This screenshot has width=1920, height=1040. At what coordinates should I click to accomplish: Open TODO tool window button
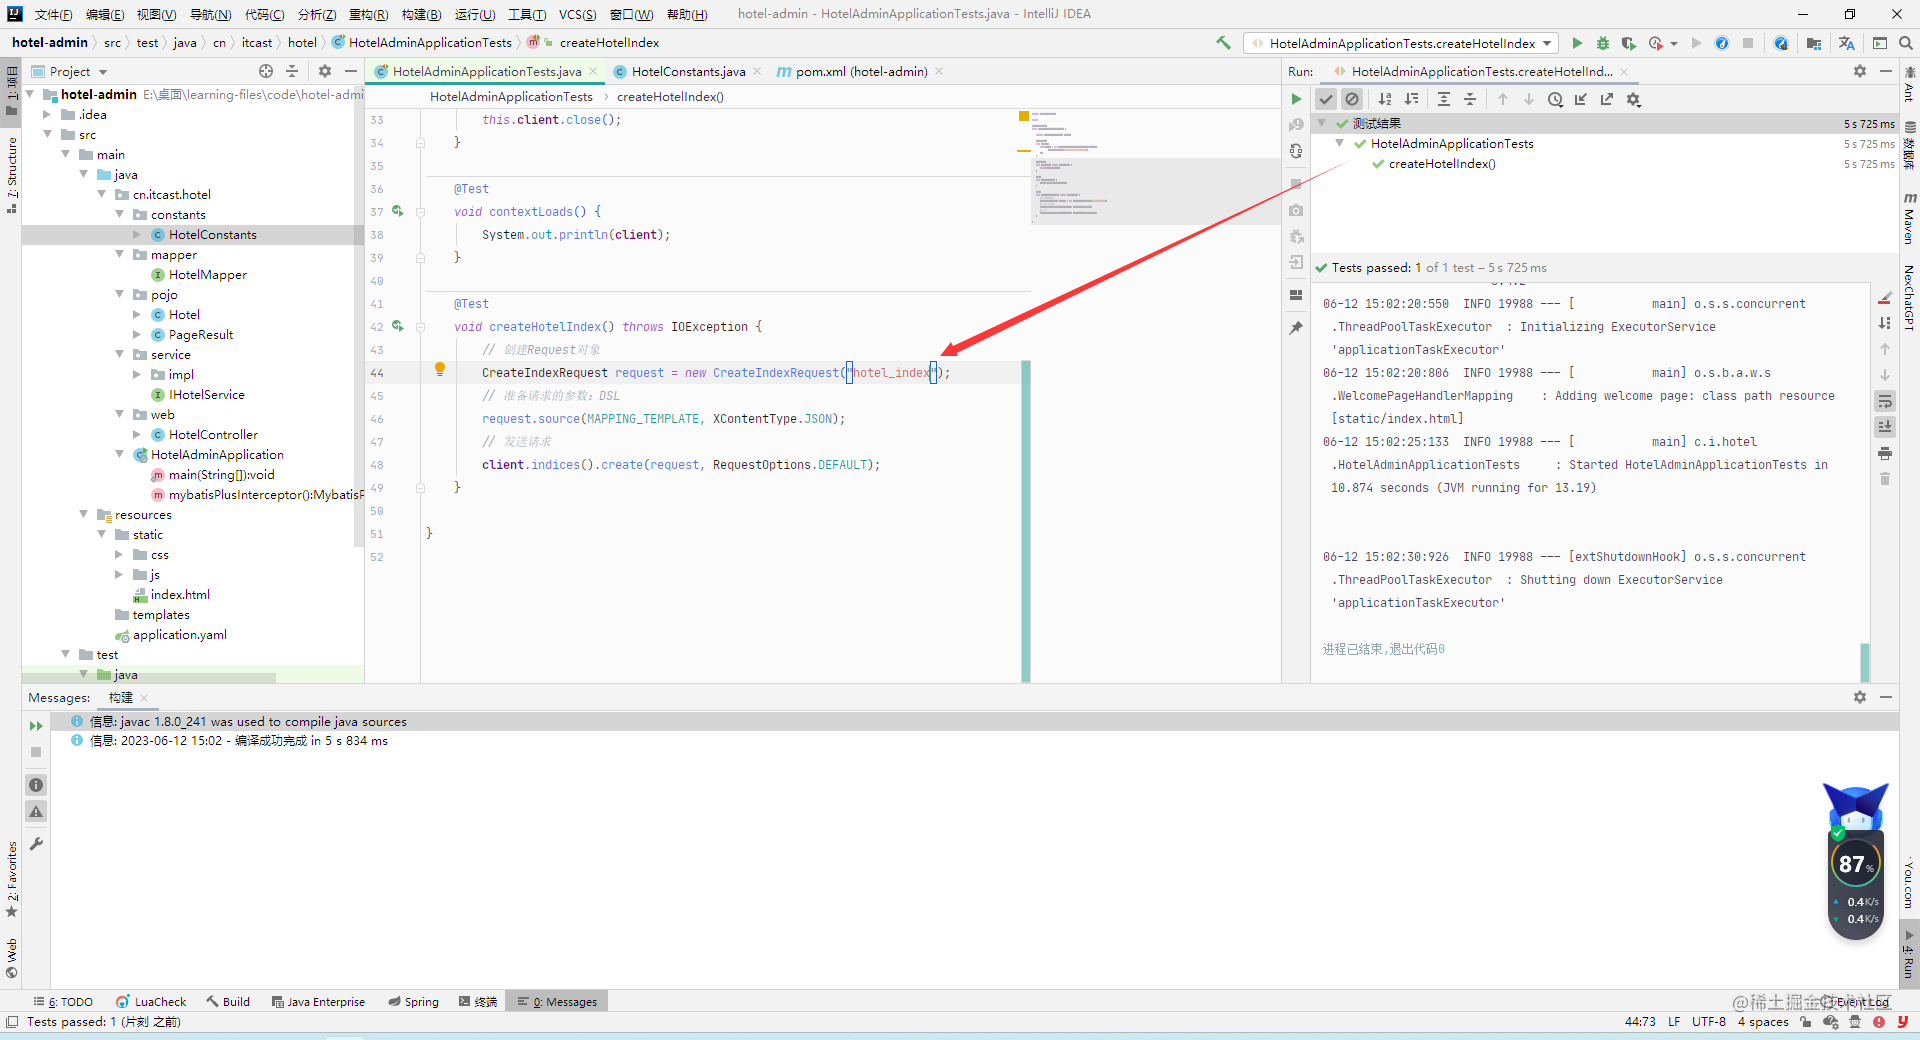[64, 1001]
